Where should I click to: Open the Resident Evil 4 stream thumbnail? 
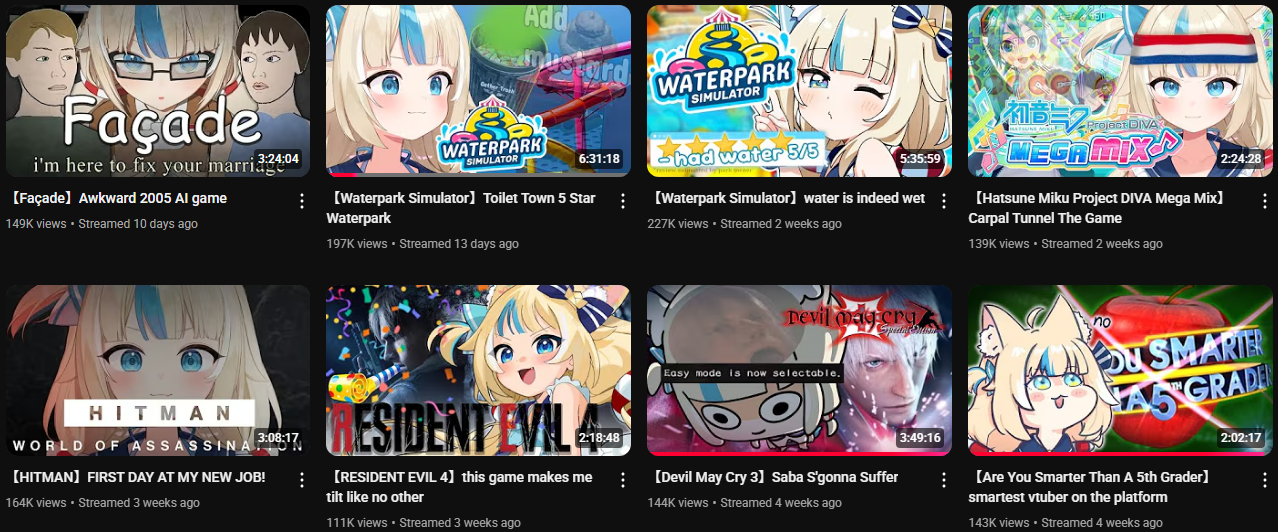(478, 370)
